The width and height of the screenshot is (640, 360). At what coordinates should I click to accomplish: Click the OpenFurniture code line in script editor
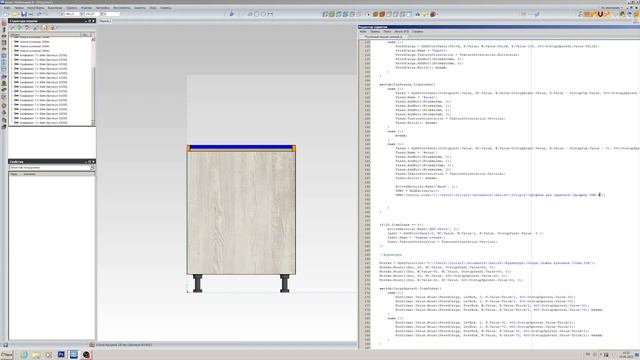coord(487,263)
